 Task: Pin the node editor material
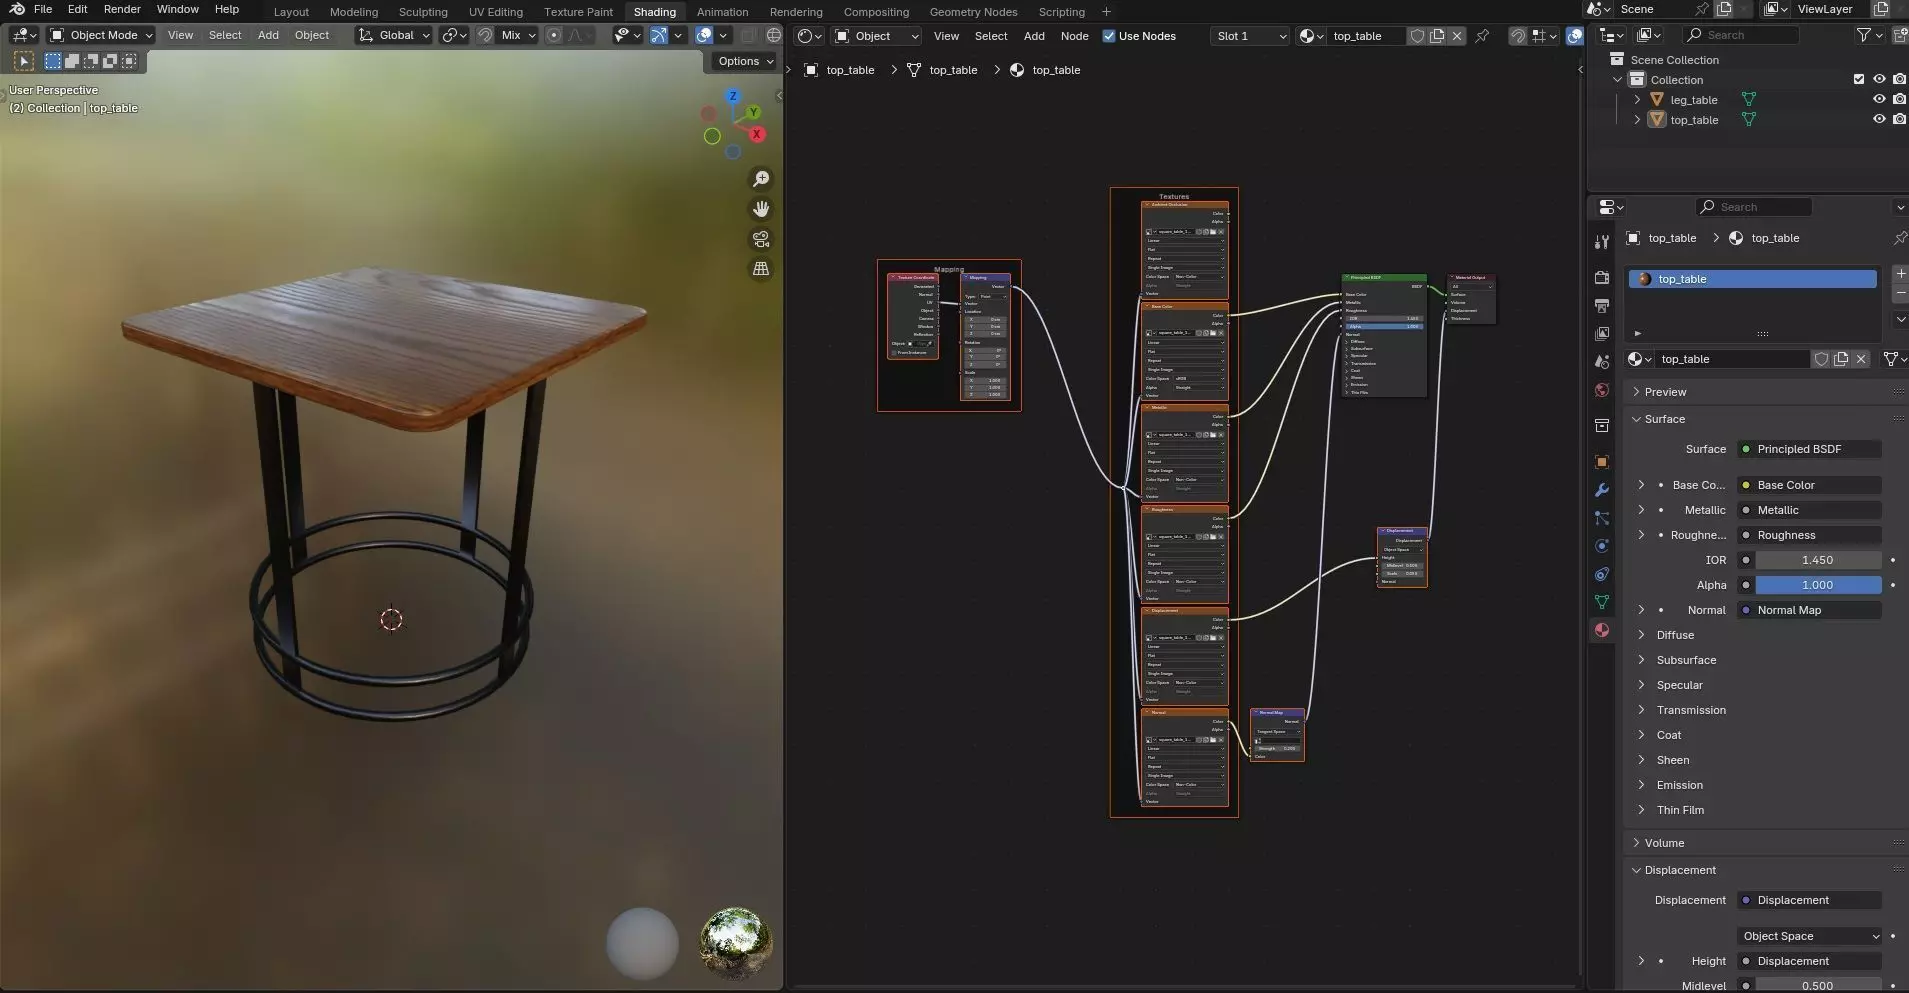(1482, 36)
